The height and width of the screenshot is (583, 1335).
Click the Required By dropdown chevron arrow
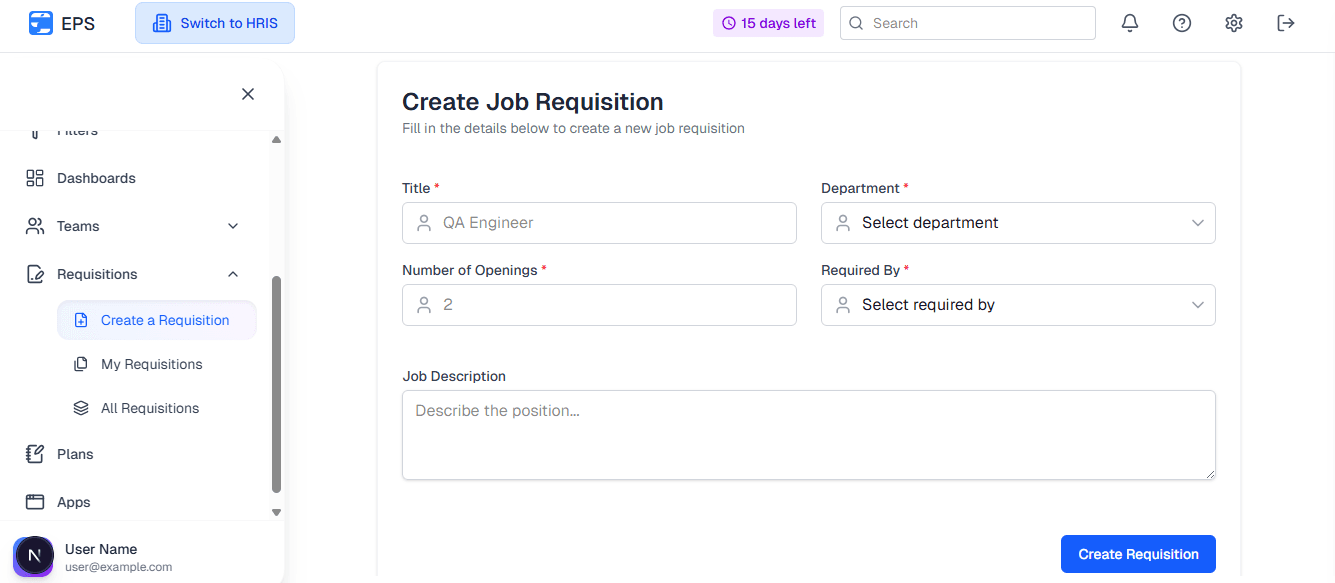point(1198,305)
